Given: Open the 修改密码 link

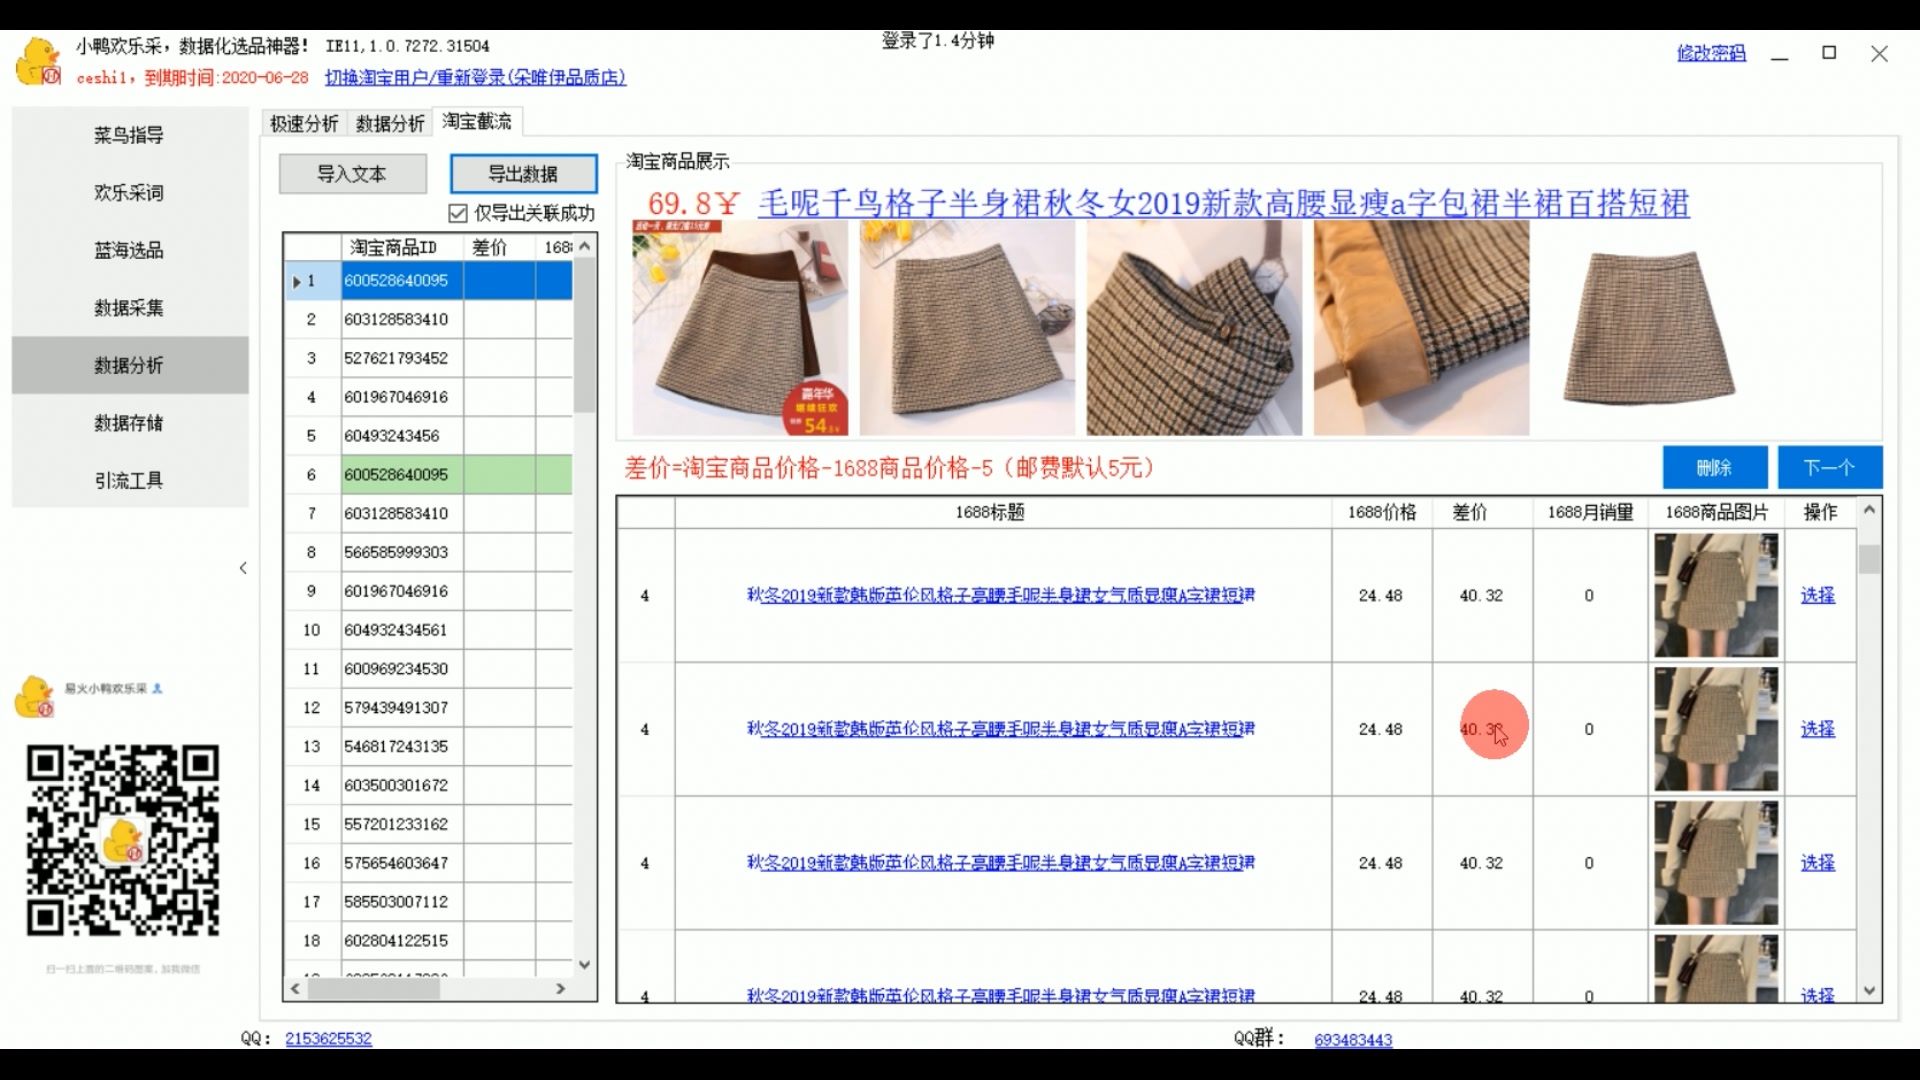Looking at the screenshot, I should tap(1711, 53).
